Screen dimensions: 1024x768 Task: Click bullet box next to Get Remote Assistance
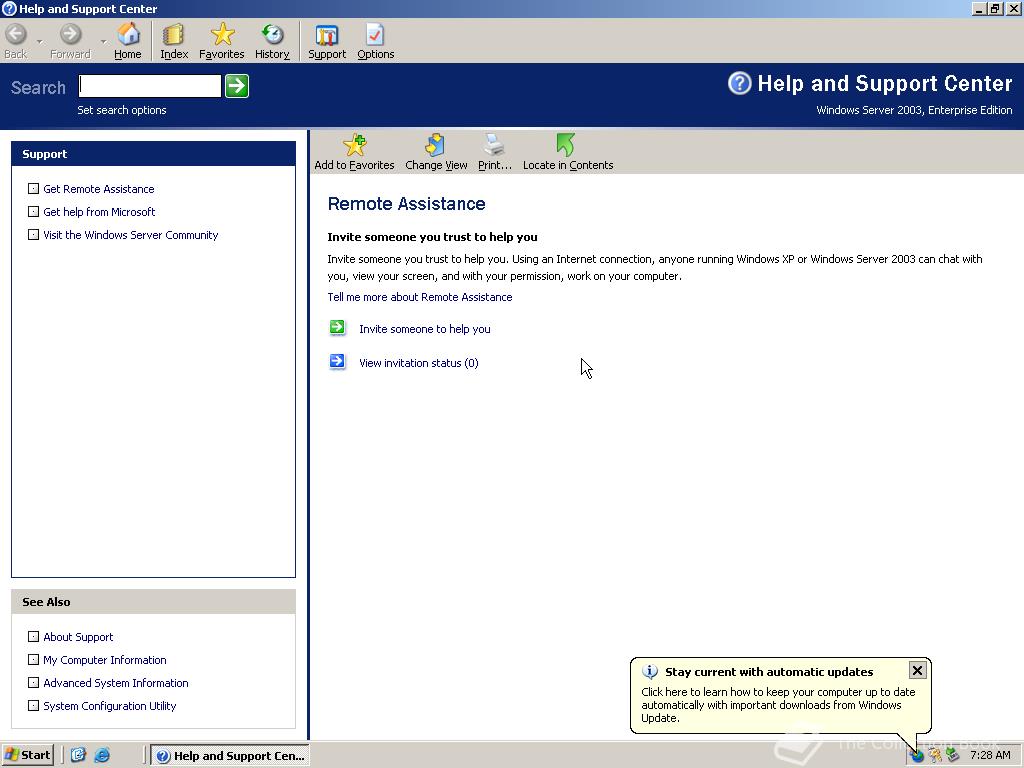[x=33, y=189]
